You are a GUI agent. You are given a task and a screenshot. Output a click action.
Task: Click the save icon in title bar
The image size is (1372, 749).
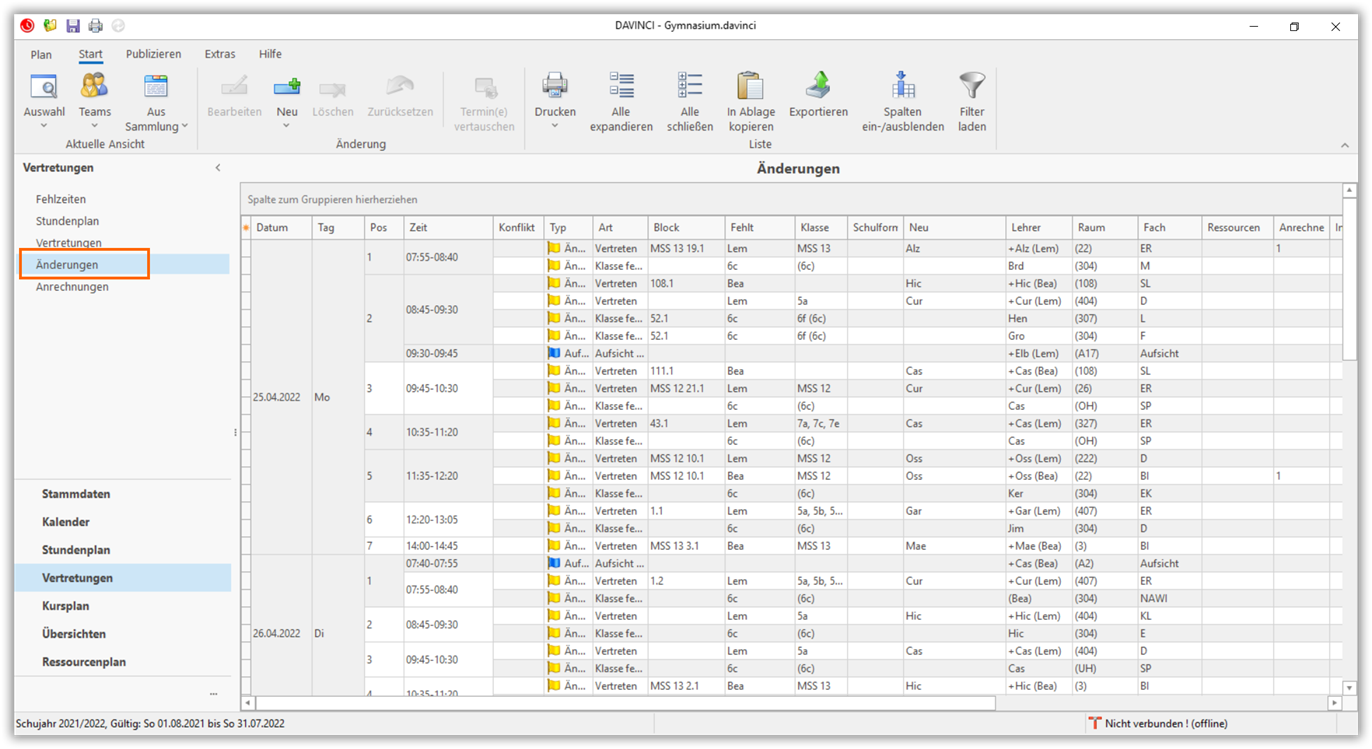(73, 26)
